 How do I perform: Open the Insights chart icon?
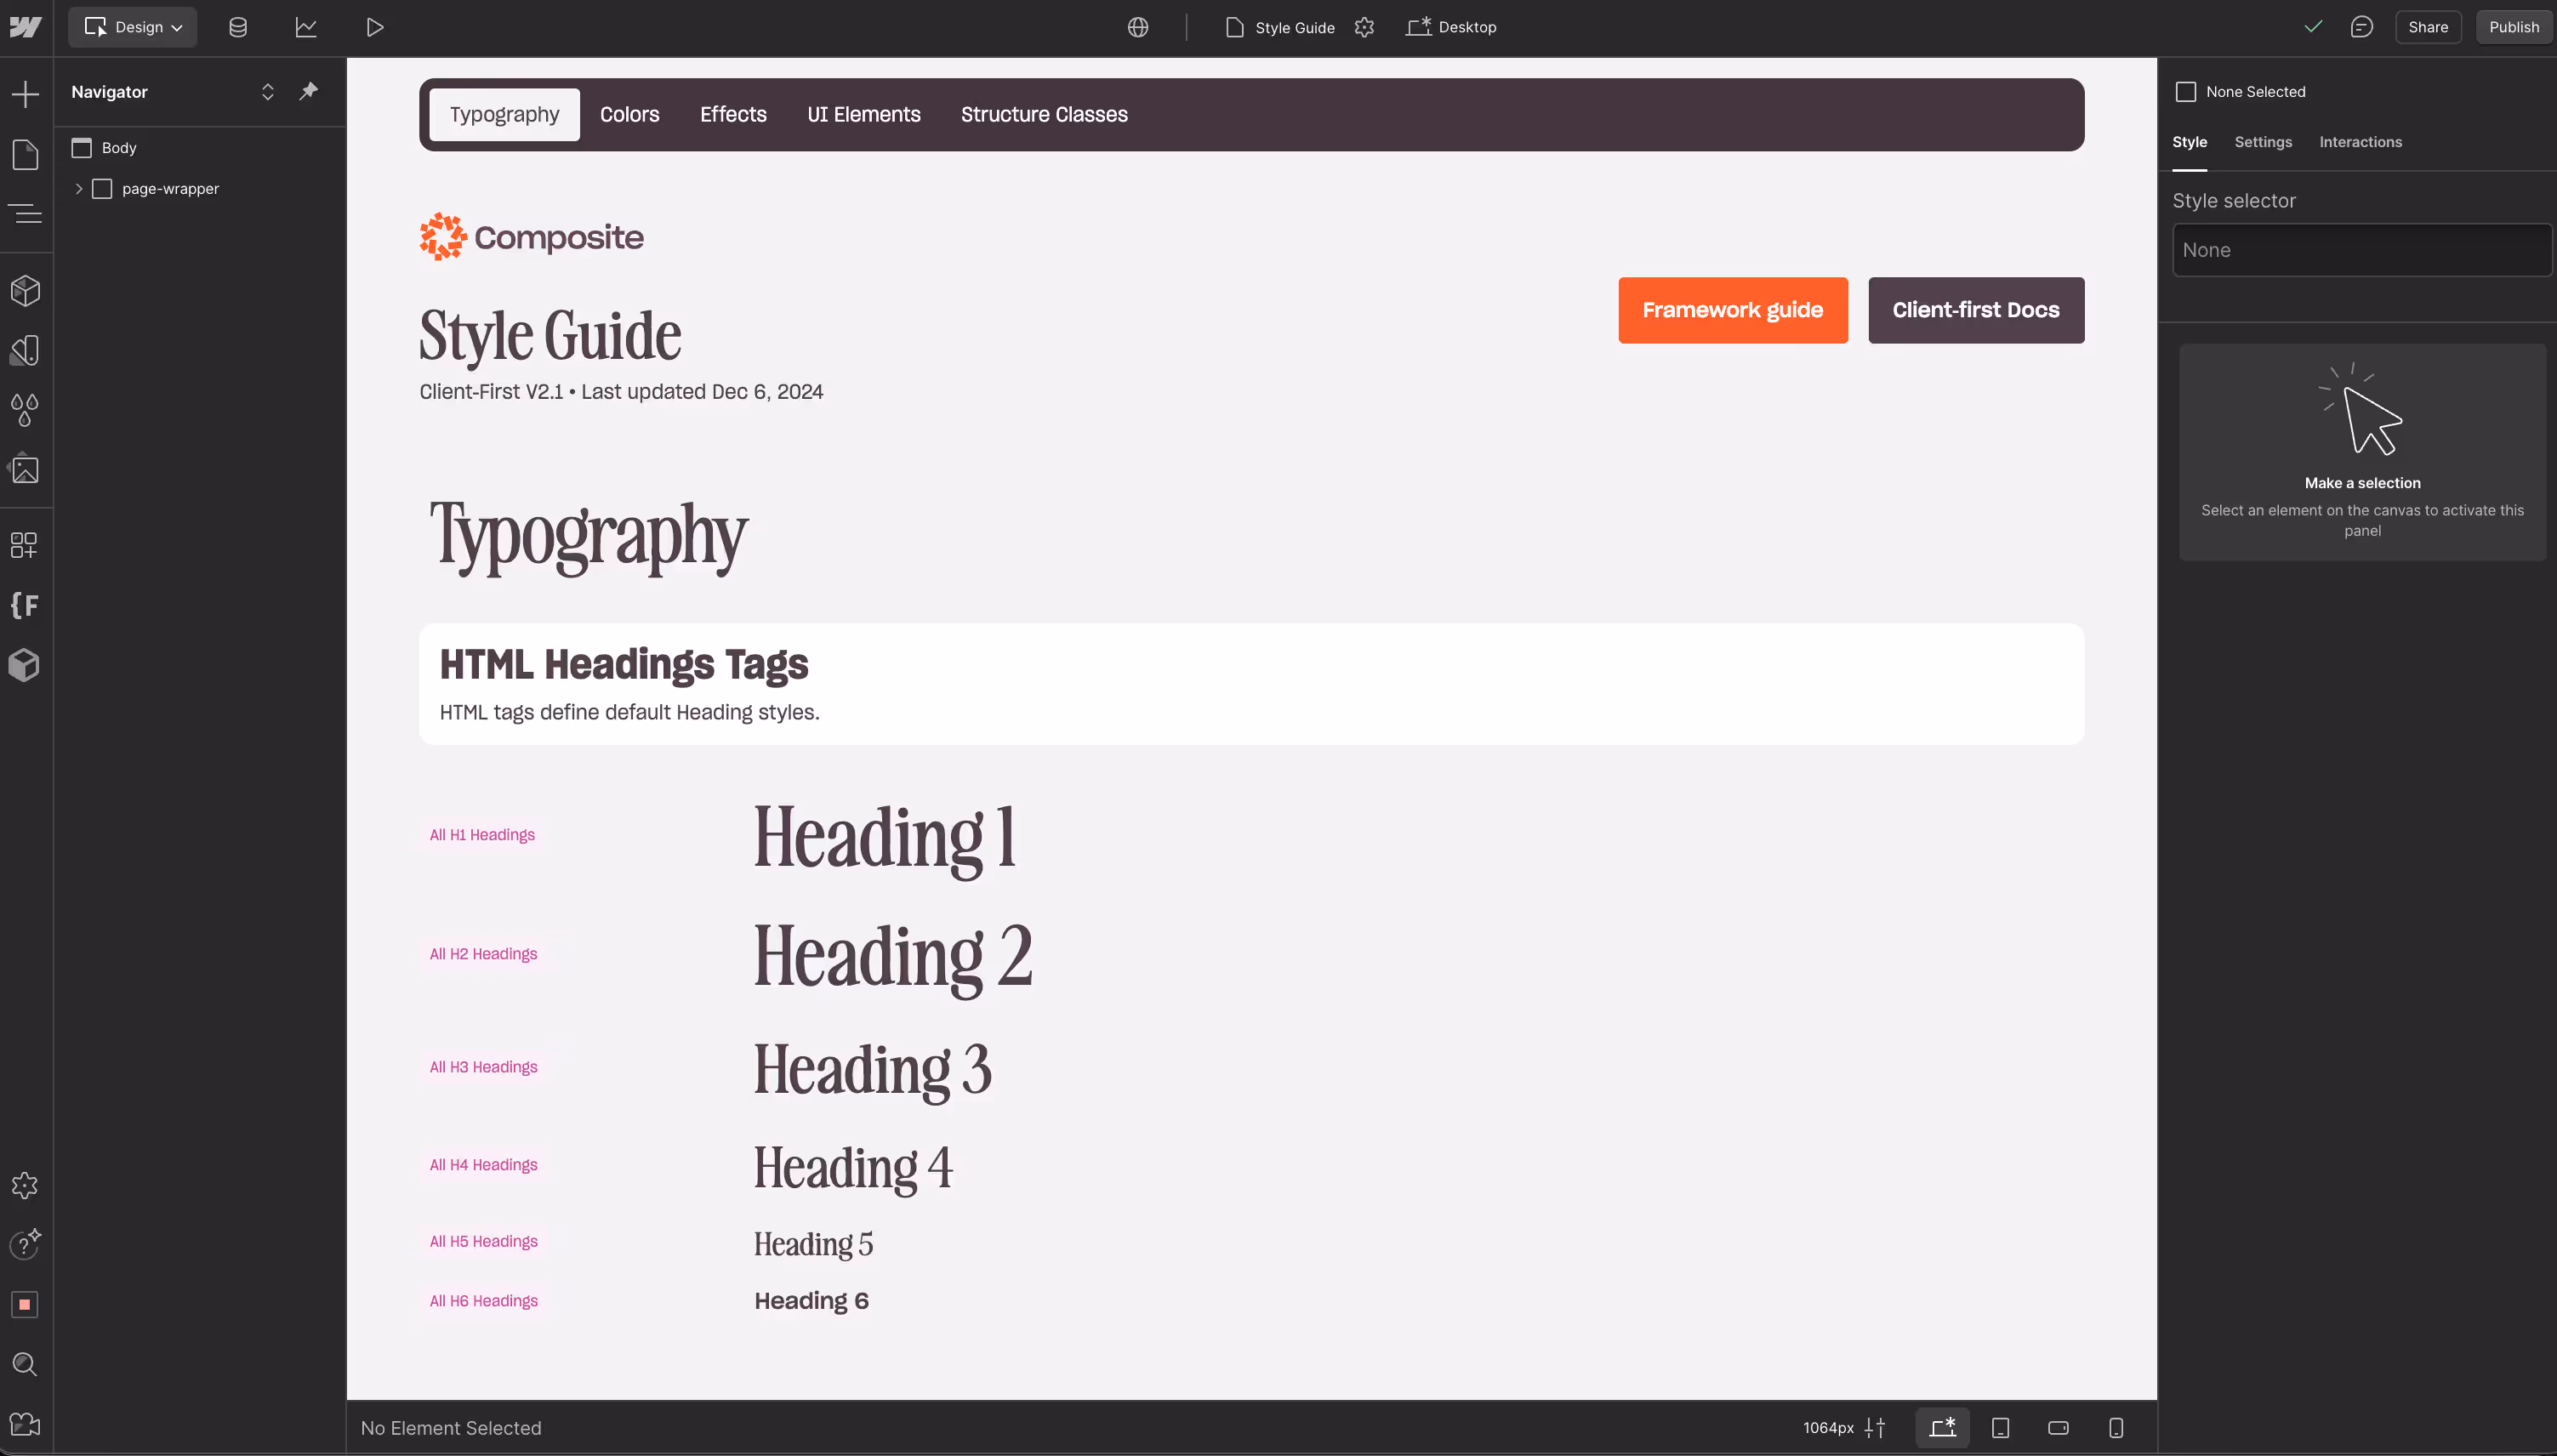[x=306, y=27]
